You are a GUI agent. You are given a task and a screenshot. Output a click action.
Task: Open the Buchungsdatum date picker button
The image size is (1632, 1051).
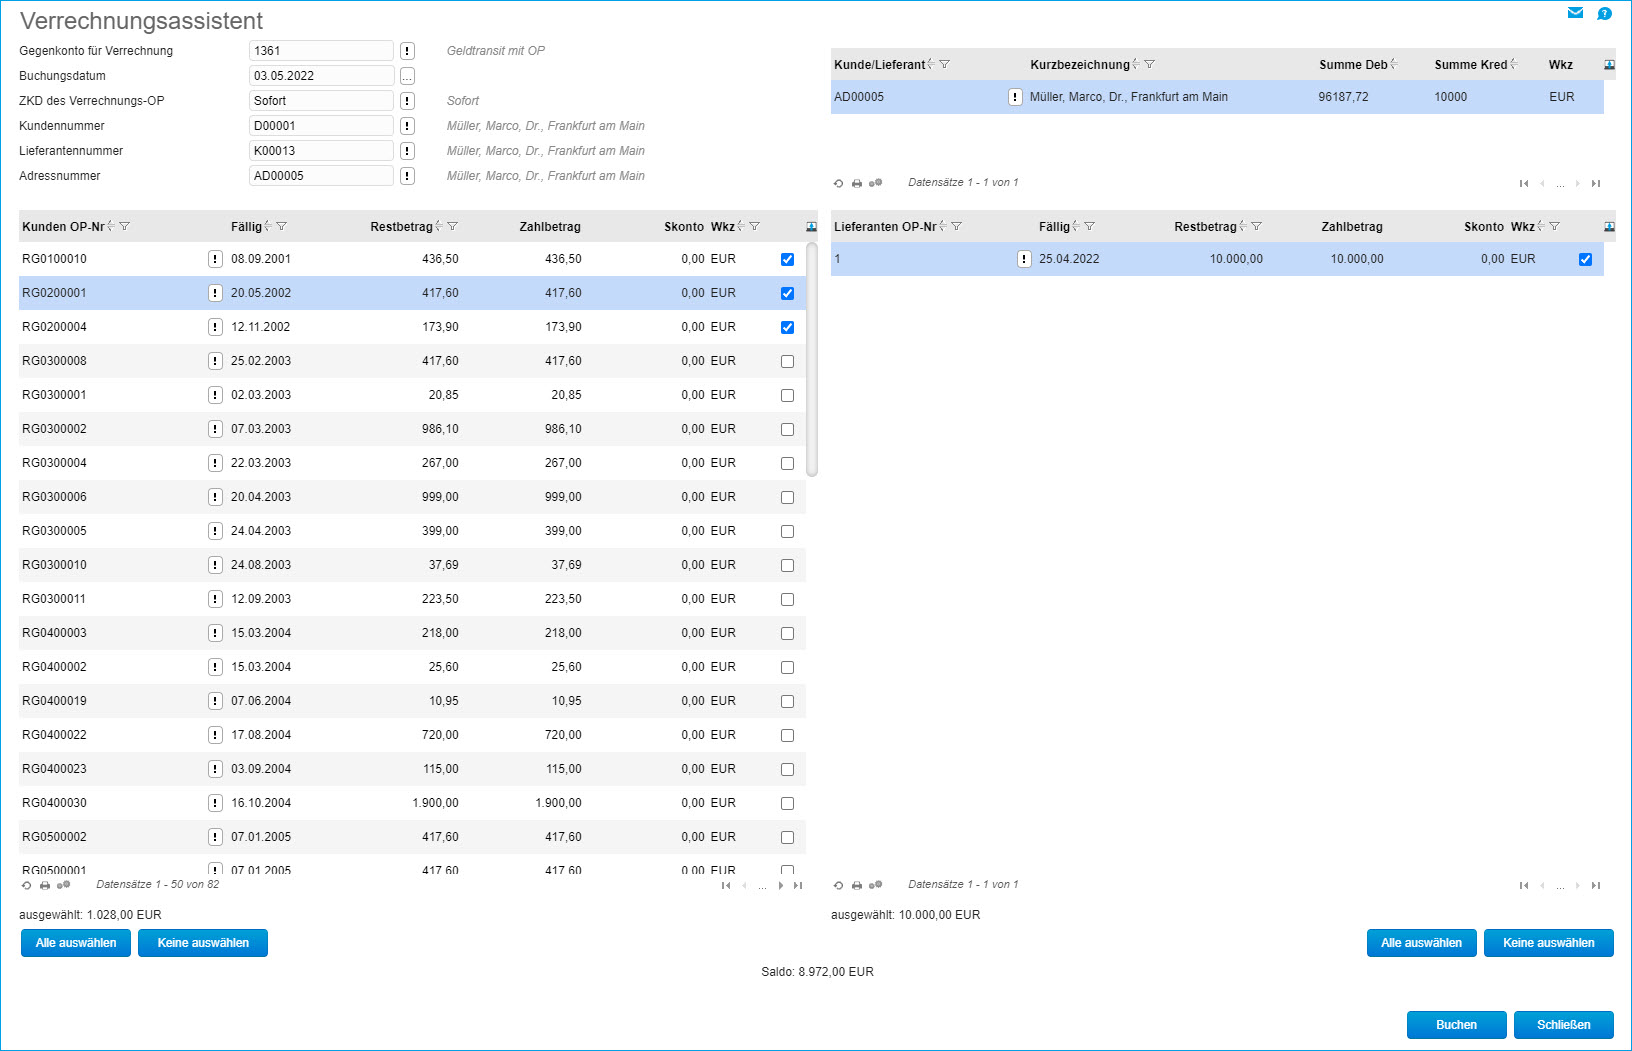pos(407,76)
